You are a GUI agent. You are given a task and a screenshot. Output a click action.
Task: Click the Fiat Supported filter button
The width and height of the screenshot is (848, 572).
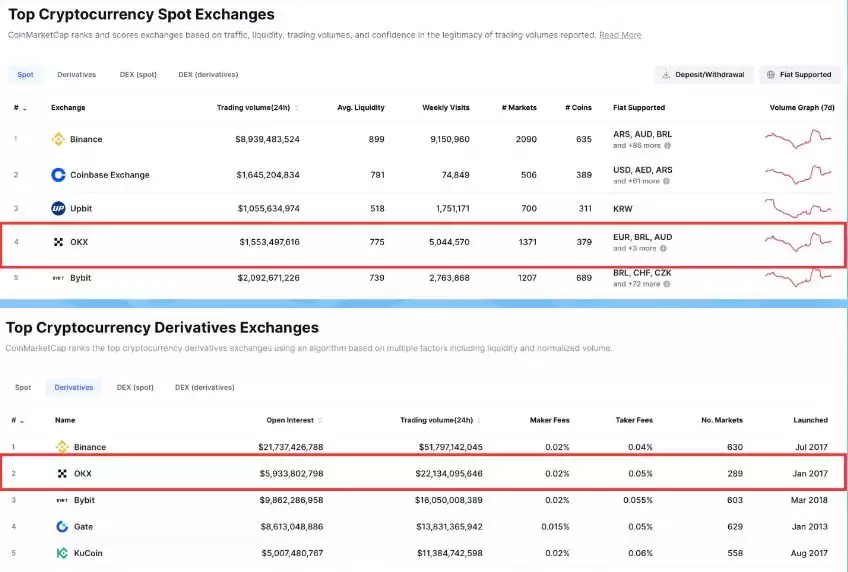click(799, 74)
